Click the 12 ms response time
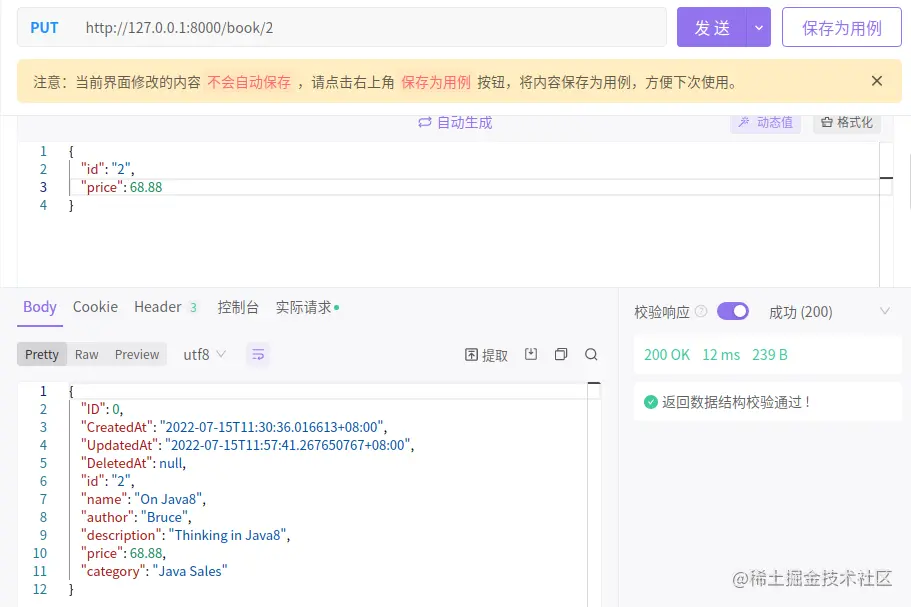The height and width of the screenshot is (607, 911). (721, 354)
